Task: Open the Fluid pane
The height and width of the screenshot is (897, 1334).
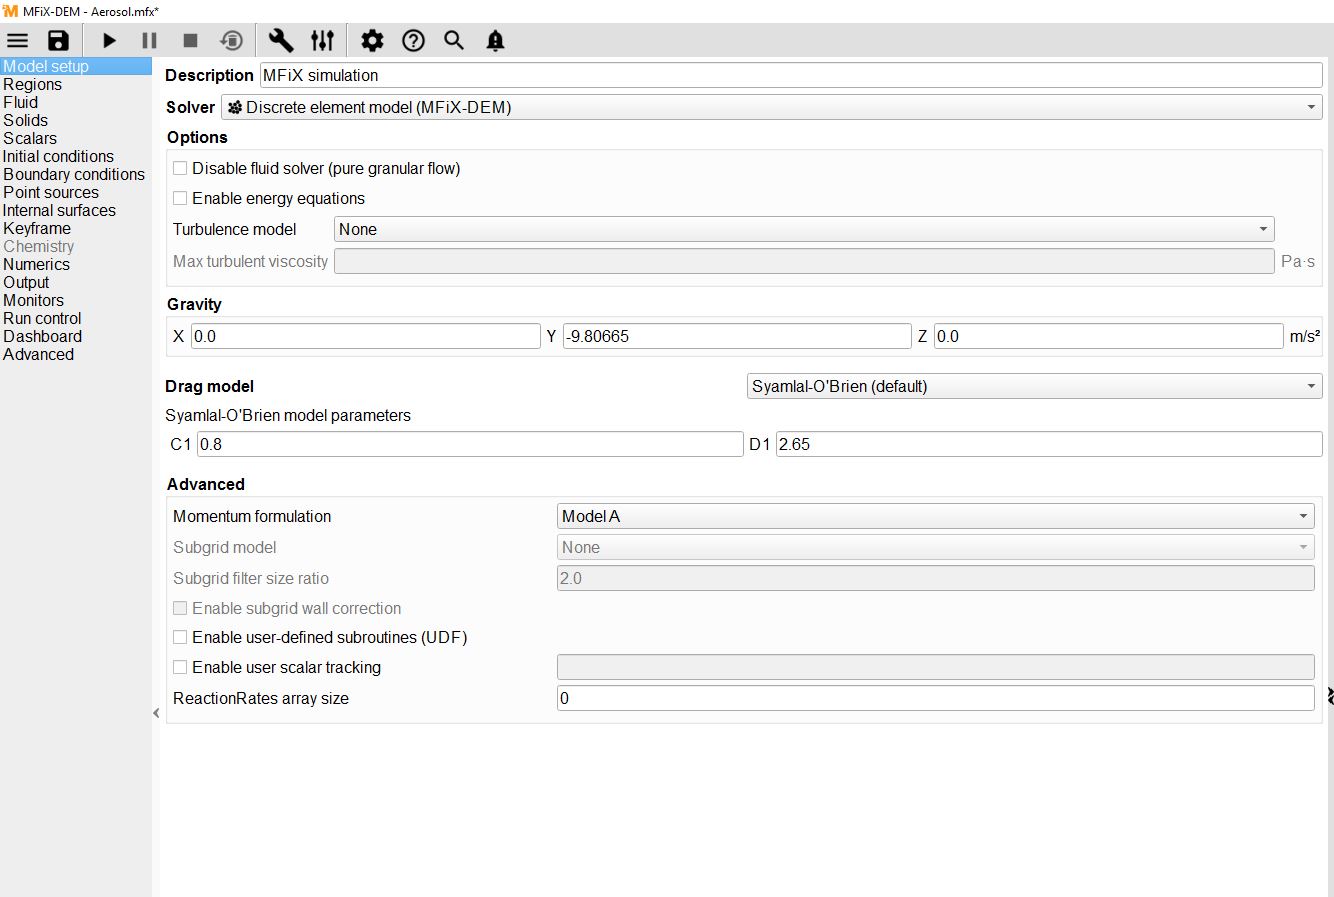Action: pos(76,102)
